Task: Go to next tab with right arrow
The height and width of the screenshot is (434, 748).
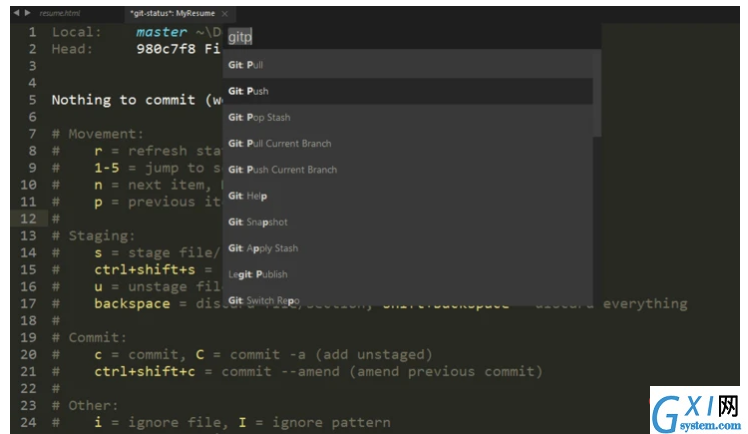Action: [27, 13]
